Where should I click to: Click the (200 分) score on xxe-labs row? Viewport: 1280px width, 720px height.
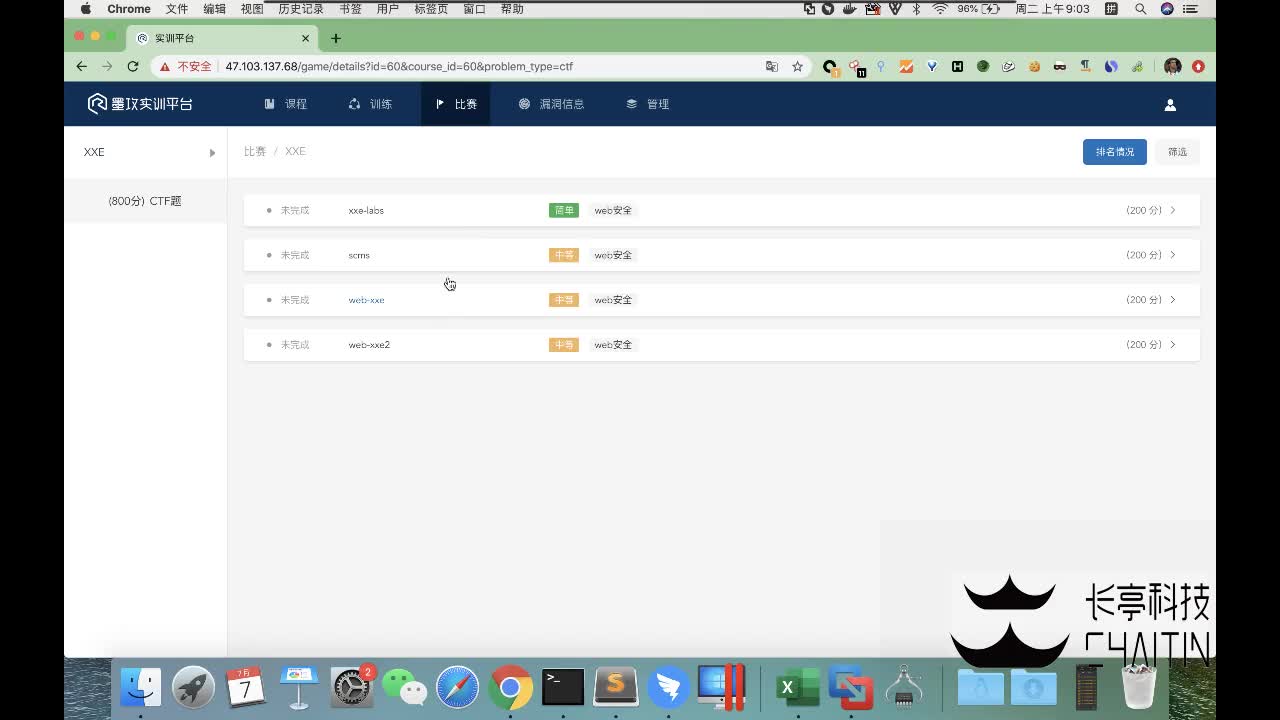(x=1144, y=211)
